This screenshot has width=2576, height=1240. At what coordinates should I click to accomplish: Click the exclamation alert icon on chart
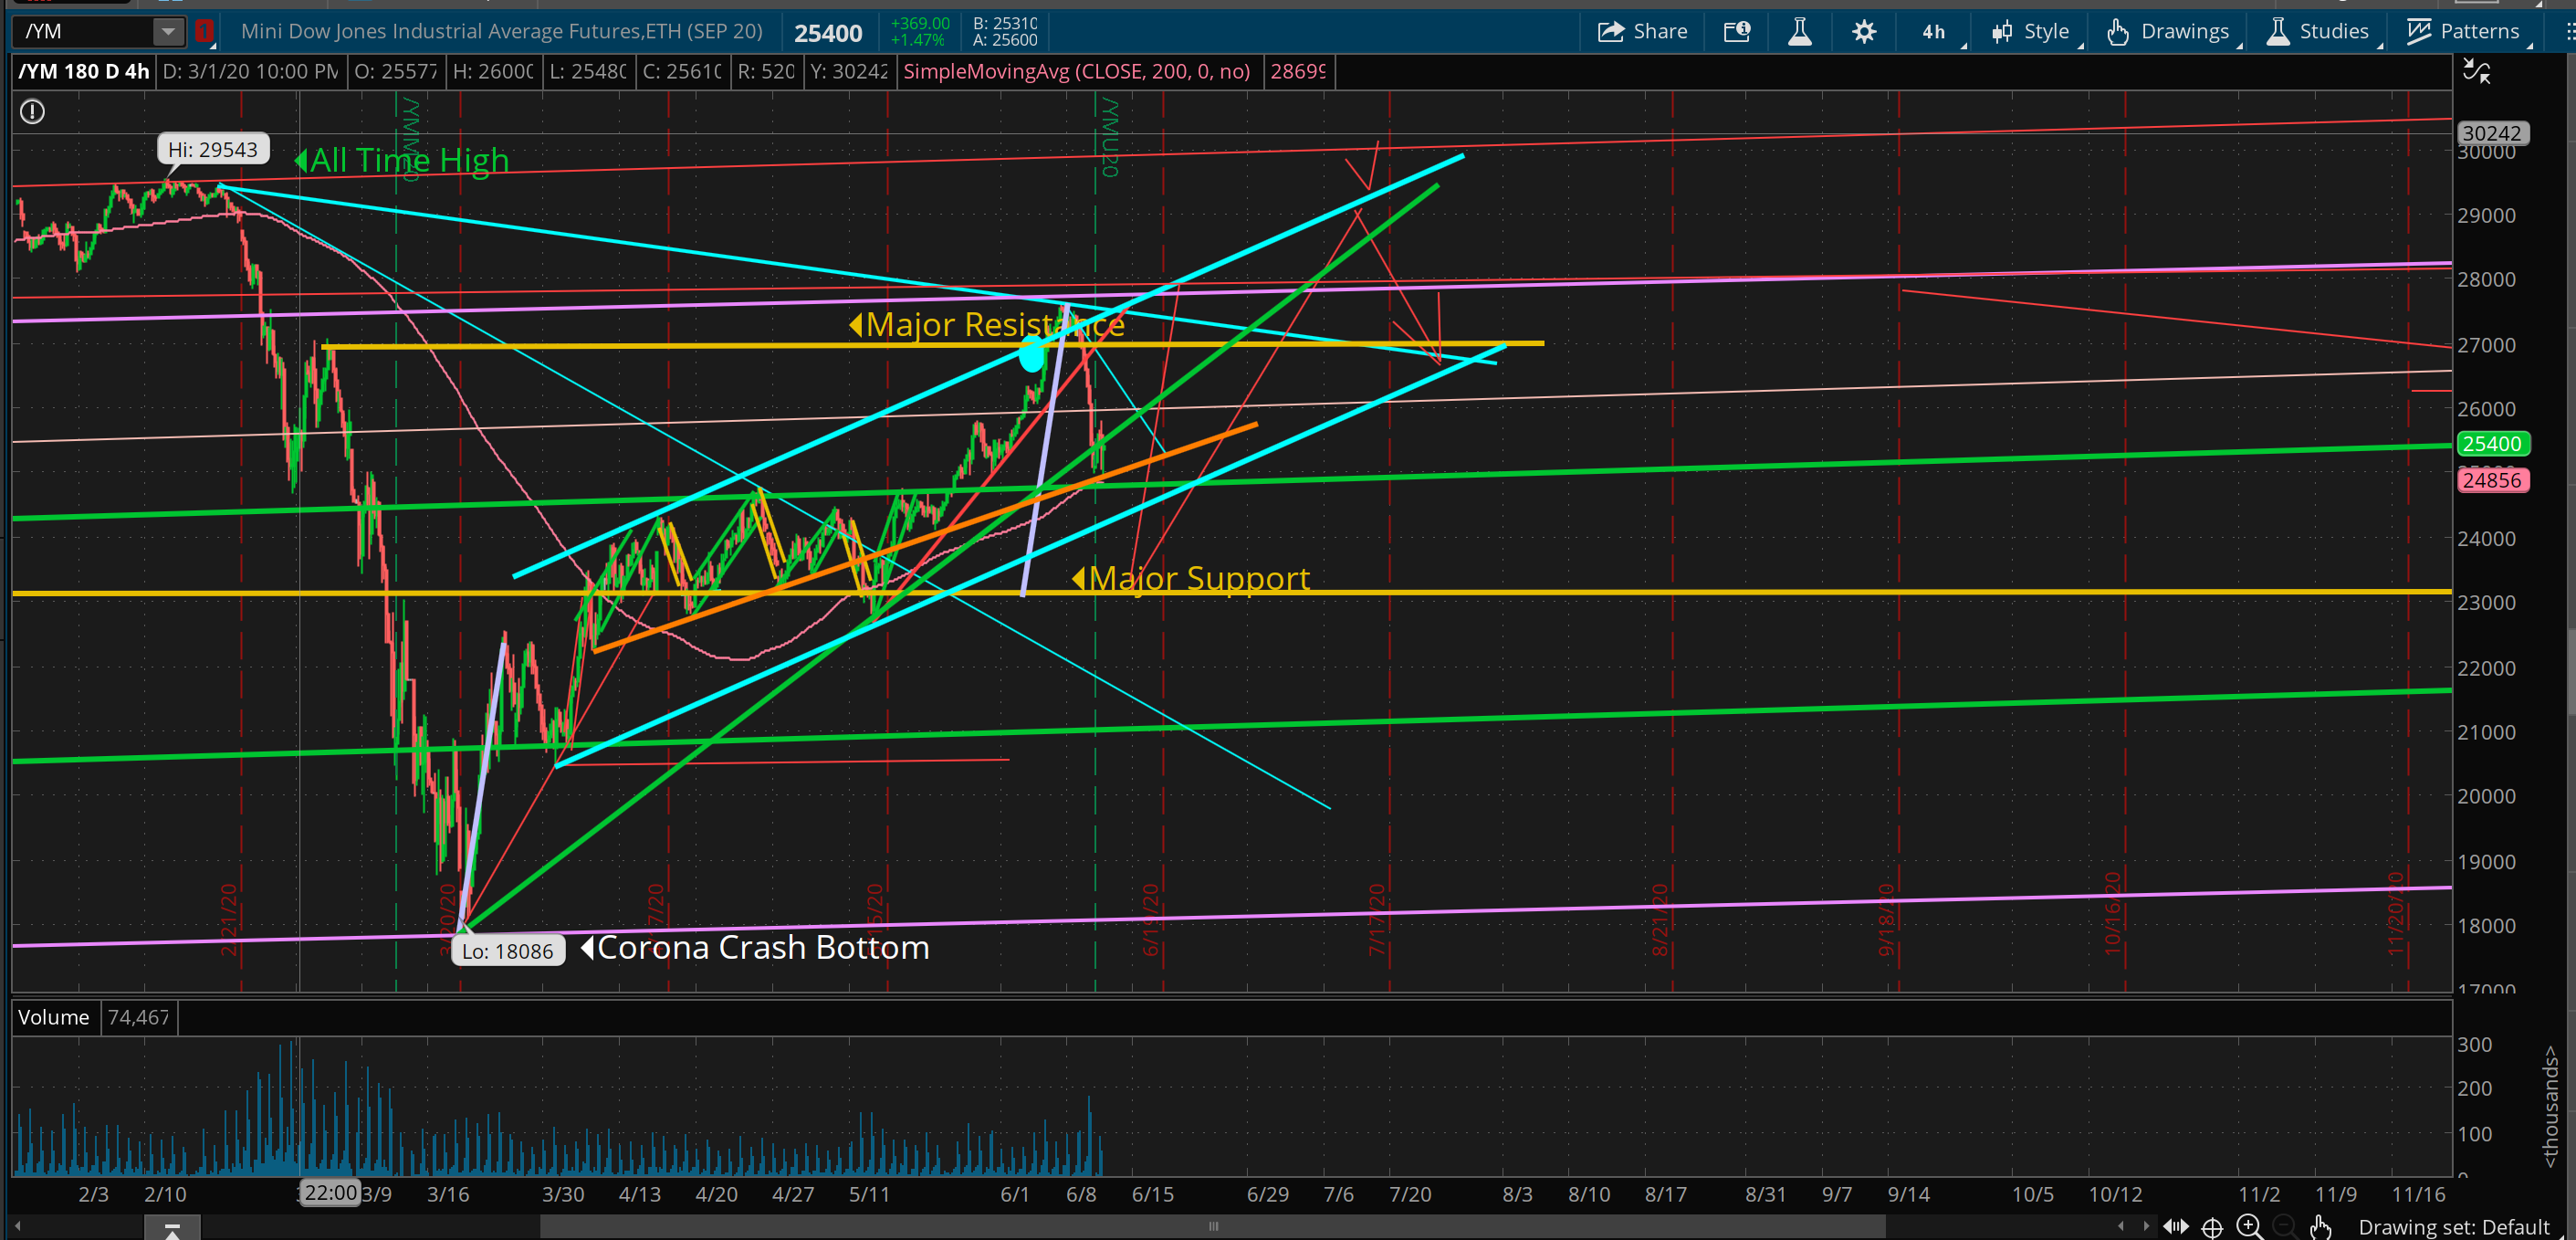(x=32, y=111)
